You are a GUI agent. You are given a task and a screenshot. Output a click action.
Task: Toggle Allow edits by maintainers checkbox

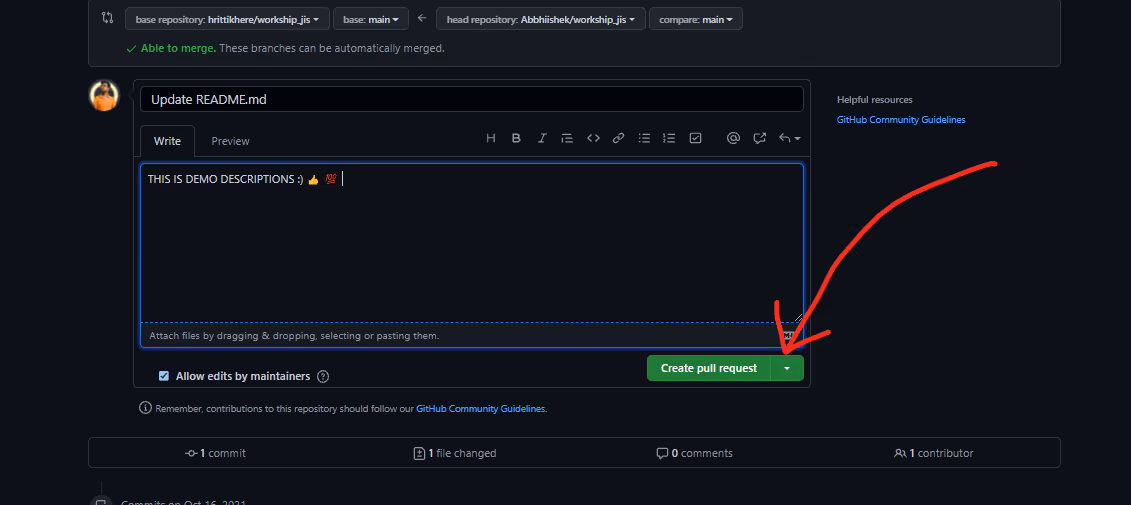pos(164,376)
